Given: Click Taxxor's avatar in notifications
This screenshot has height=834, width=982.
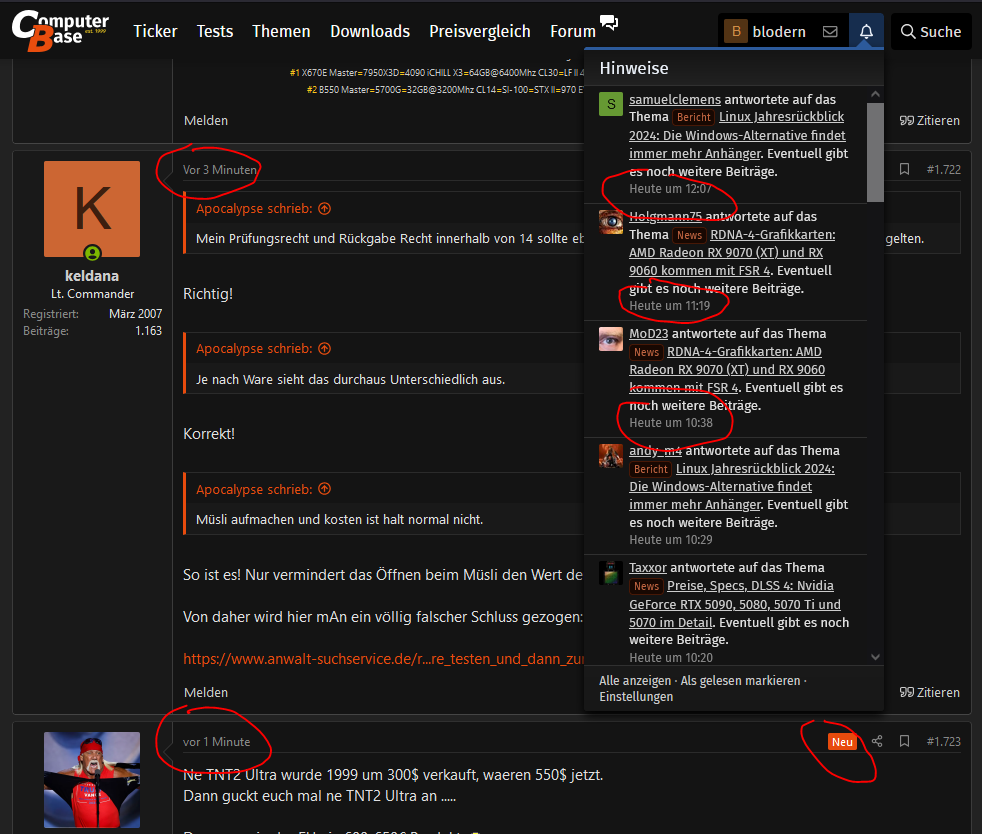Looking at the screenshot, I should tap(611, 573).
